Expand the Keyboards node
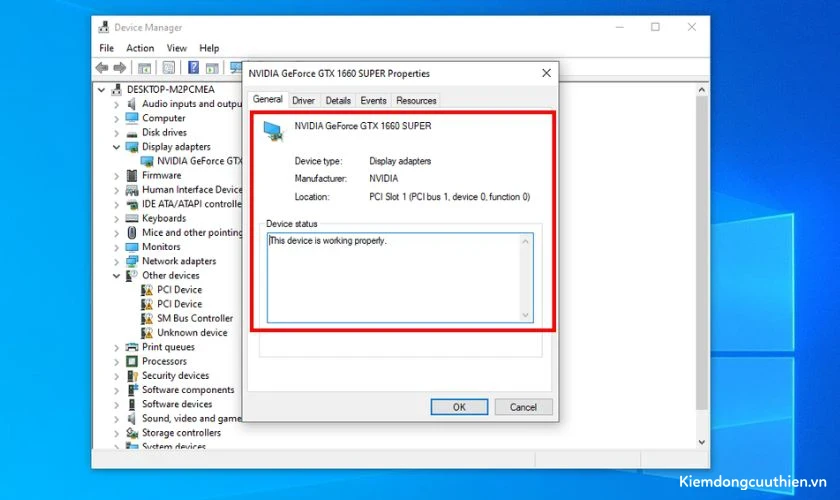 (116, 219)
